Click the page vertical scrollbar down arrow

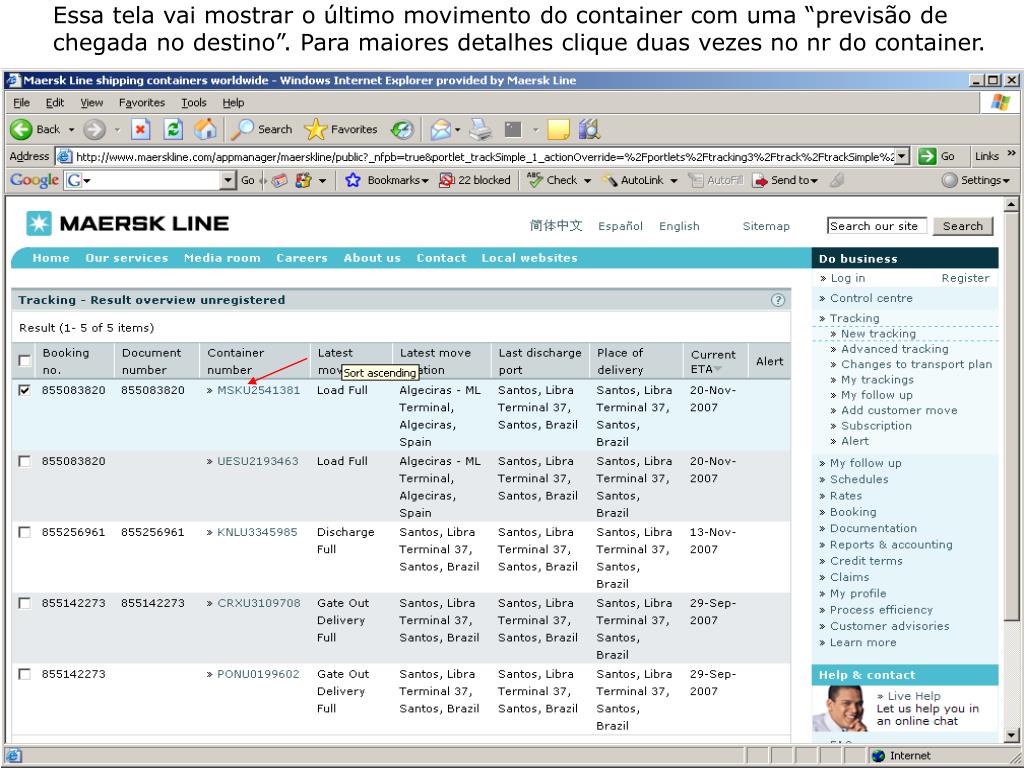click(1011, 735)
